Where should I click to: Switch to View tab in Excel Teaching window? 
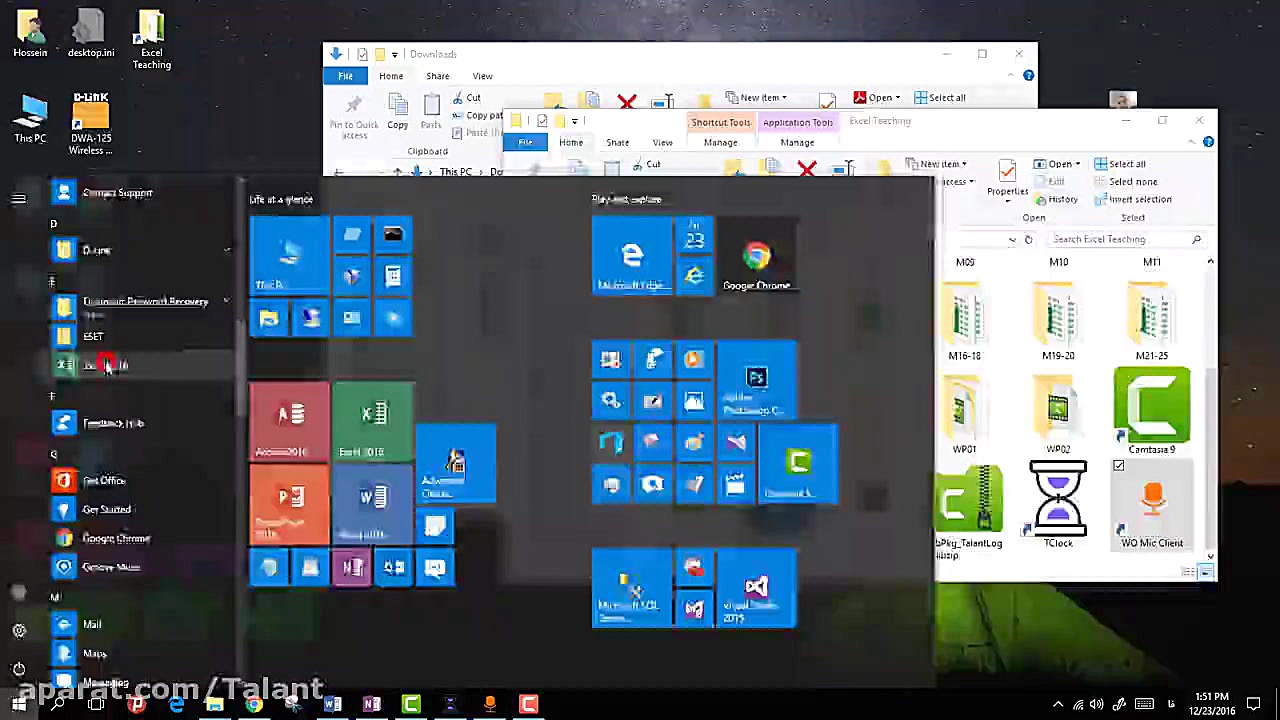662,142
